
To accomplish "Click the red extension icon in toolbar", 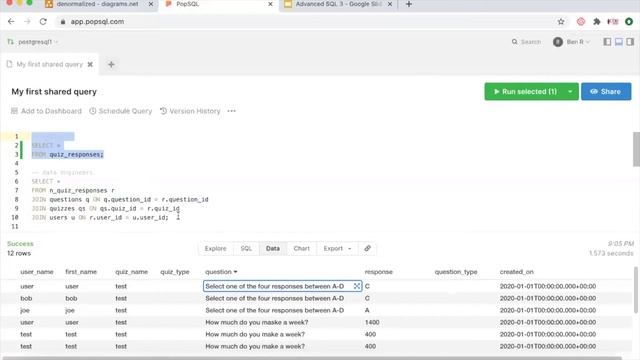I will [x=580, y=22].
